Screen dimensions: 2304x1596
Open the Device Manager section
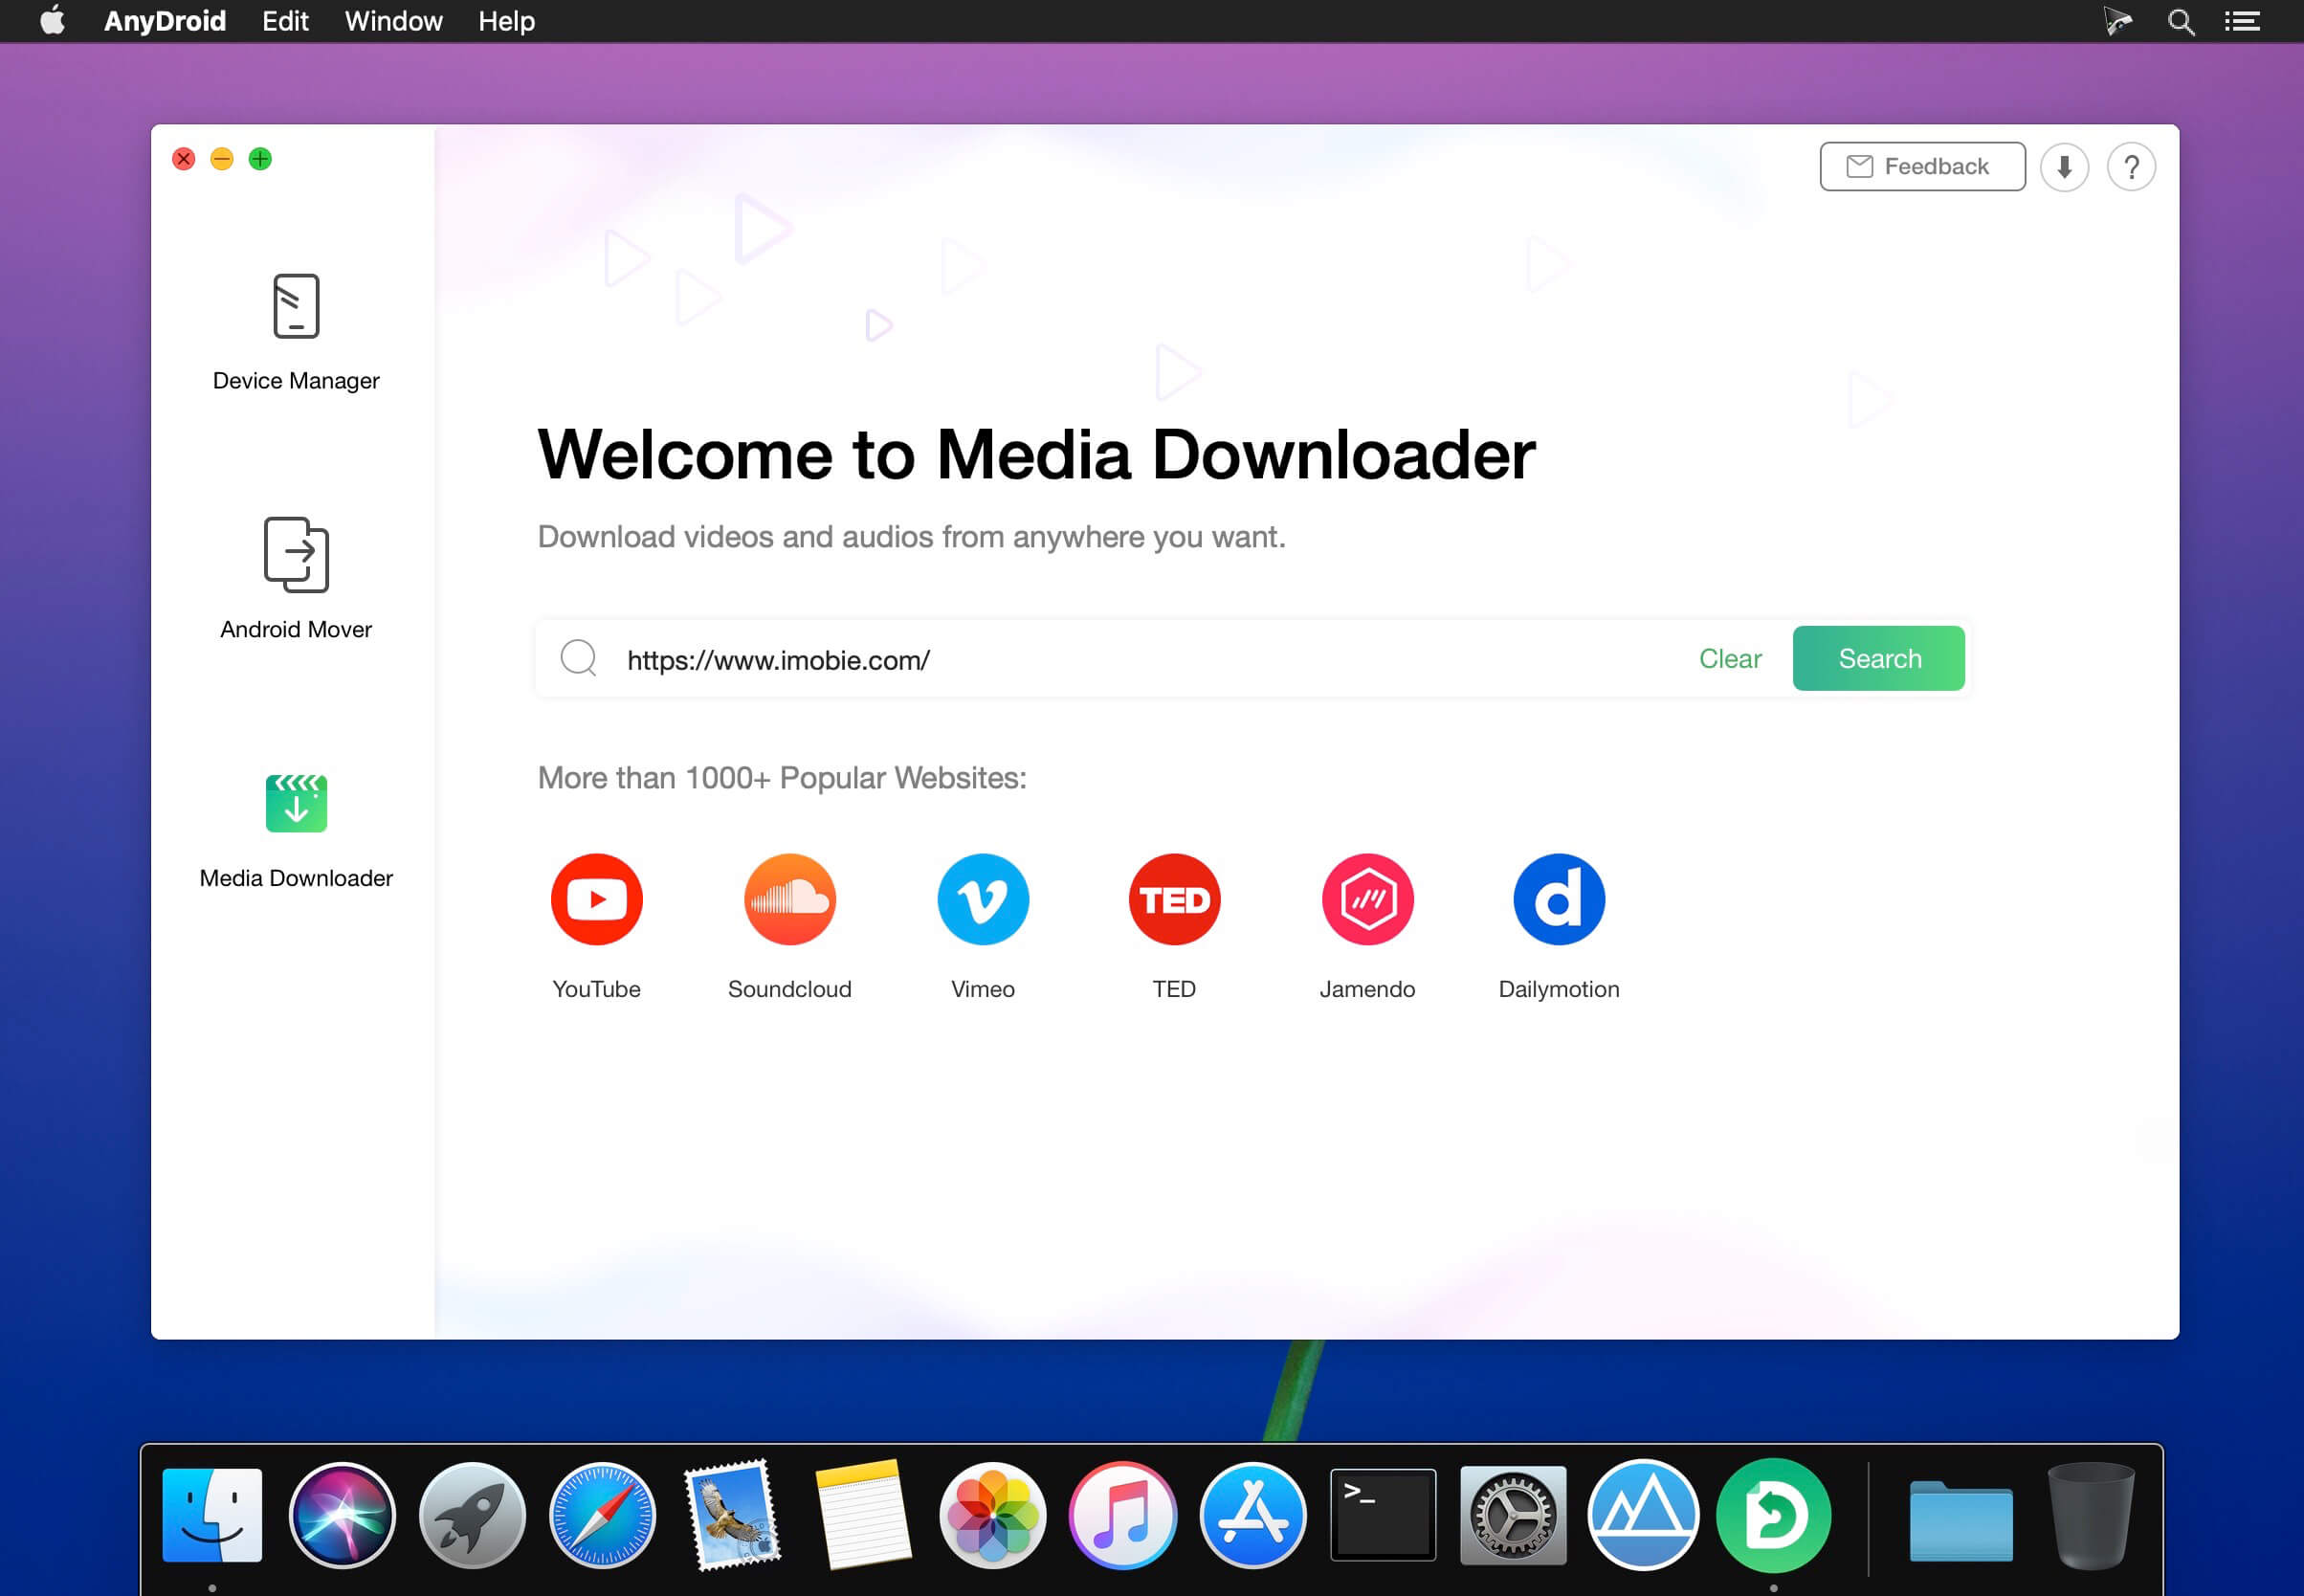click(296, 330)
